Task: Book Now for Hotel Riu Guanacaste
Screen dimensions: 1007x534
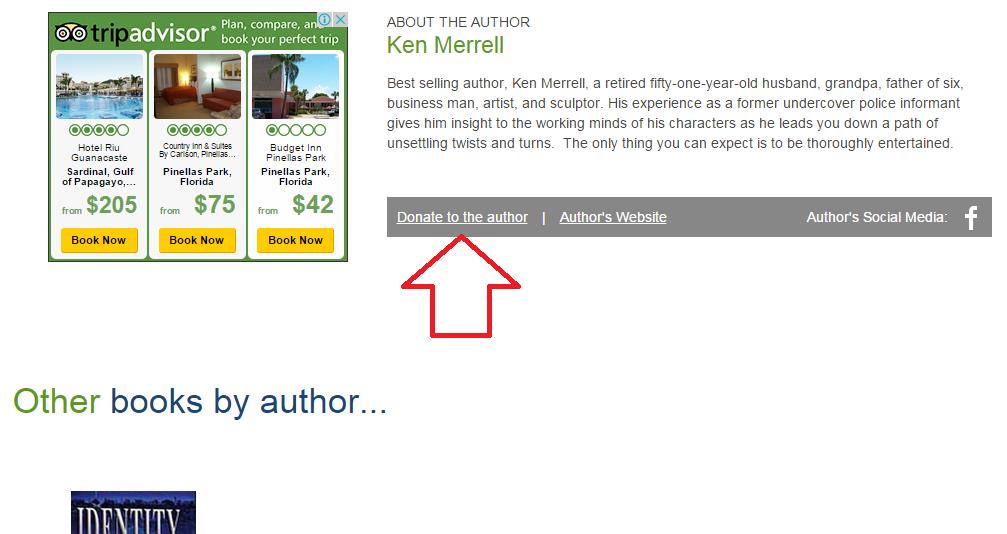Action: point(99,240)
